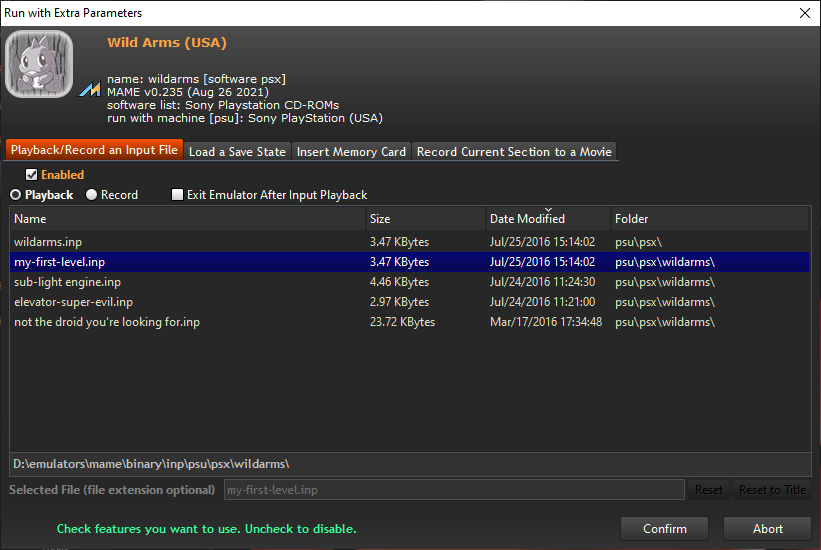
Task: Click the Abort button
Action: pyautogui.click(x=767, y=529)
